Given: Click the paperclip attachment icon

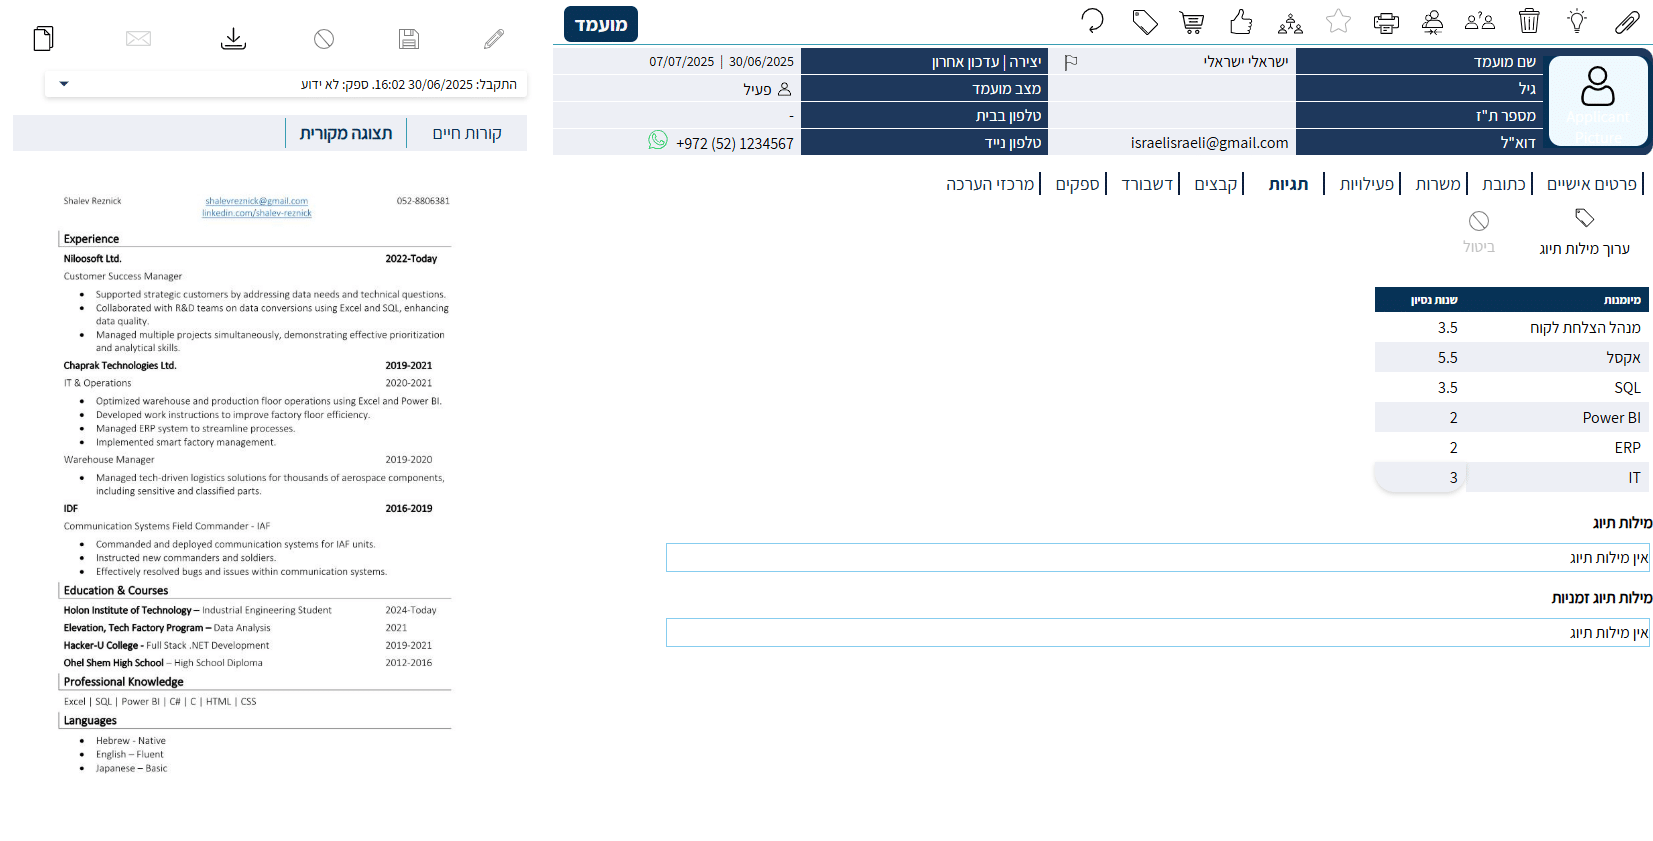Looking at the screenshot, I should click(x=1627, y=22).
